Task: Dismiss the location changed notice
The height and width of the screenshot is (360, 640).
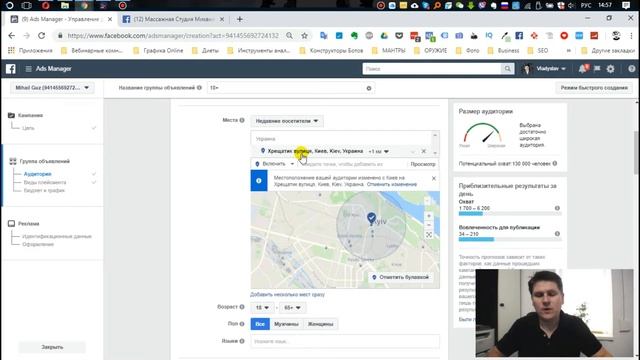Action: pyautogui.click(x=433, y=178)
